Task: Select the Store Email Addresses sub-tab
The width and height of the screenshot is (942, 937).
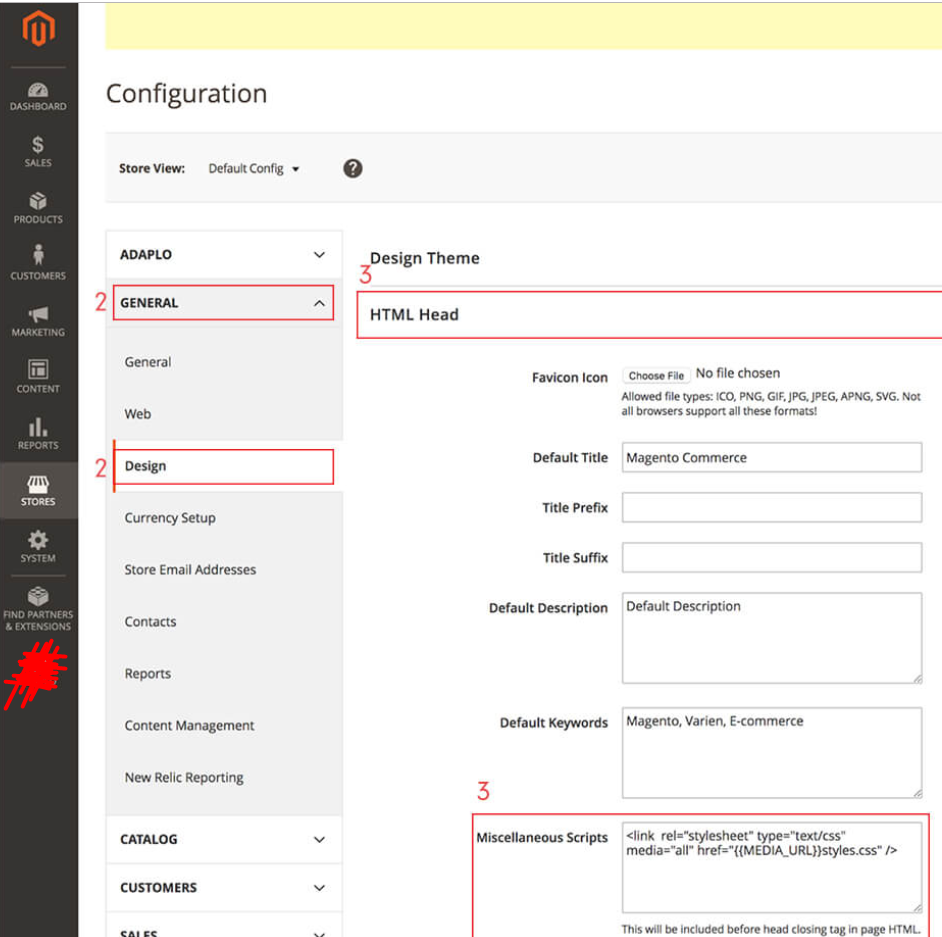Action: [190, 569]
